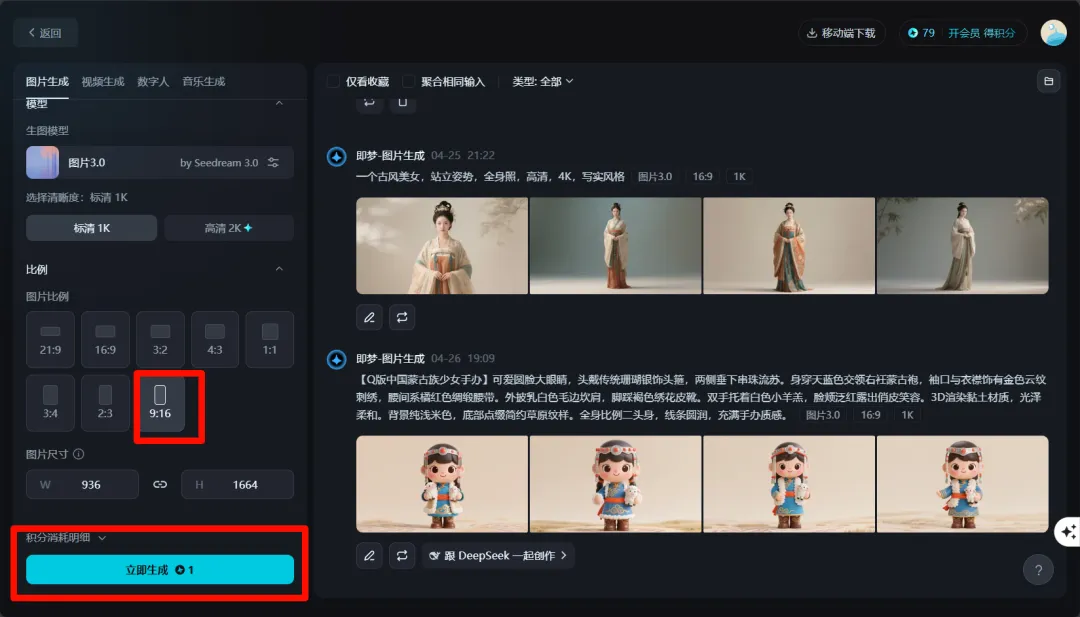Click 开会员 得积分 link

click(x=982, y=33)
